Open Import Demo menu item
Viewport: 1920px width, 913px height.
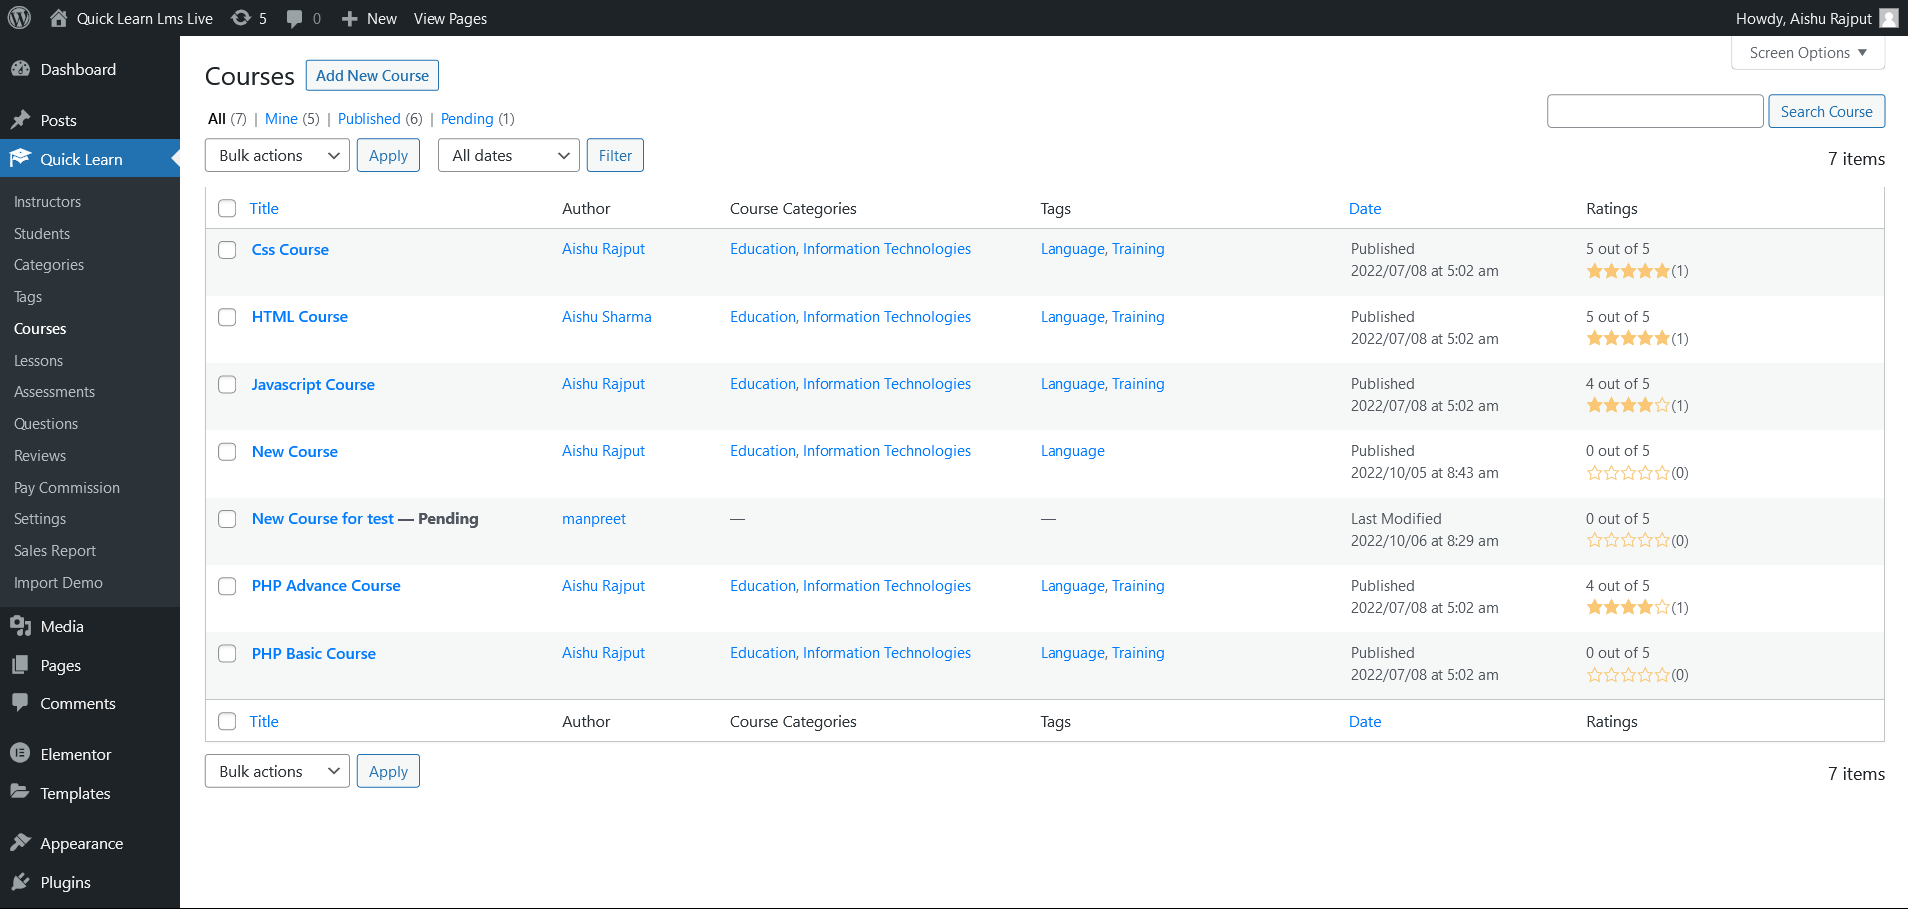click(x=58, y=582)
